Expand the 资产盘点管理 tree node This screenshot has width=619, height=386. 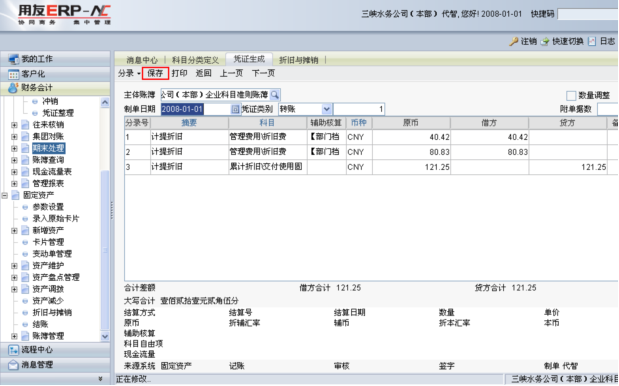pos(14,277)
